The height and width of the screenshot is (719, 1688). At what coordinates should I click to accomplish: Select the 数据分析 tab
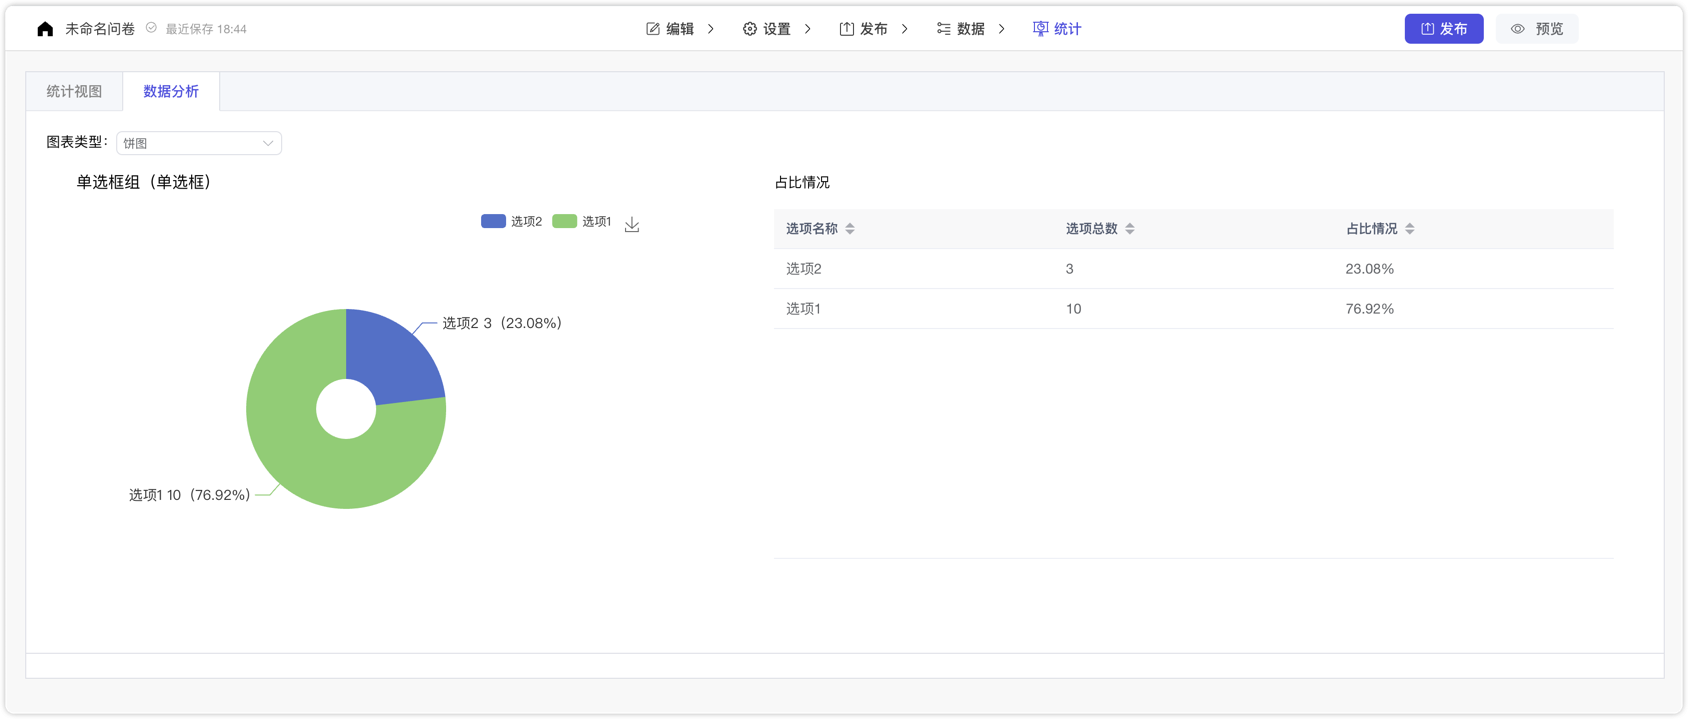(171, 91)
